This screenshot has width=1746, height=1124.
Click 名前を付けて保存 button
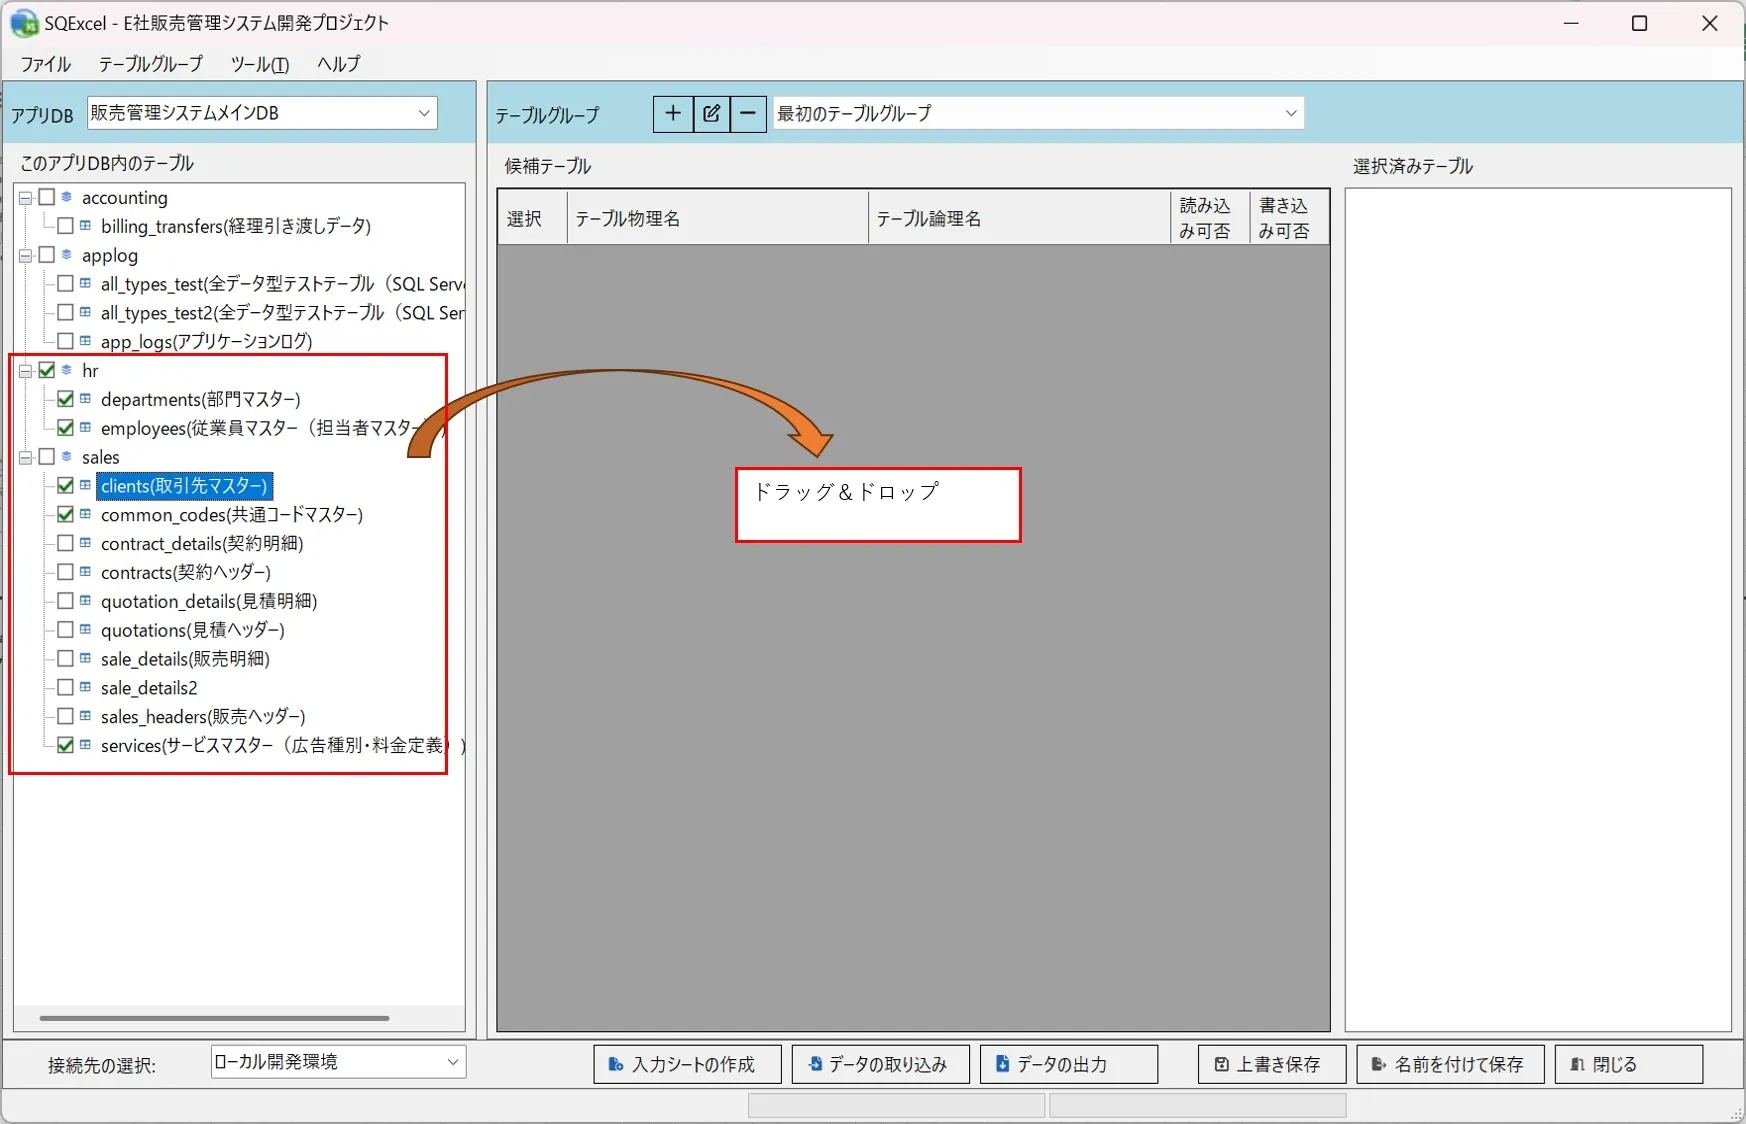(x=1450, y=1064)
